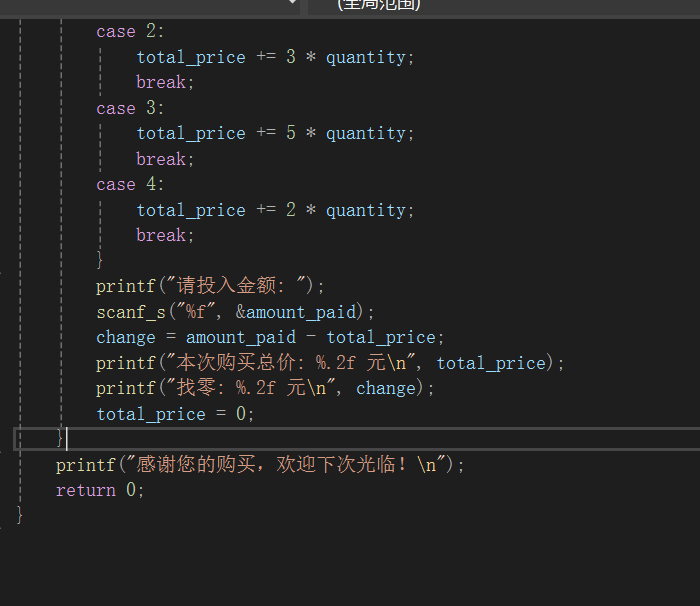Place cursor on the 'case 3:' label
700x606 pixels.
130,109
